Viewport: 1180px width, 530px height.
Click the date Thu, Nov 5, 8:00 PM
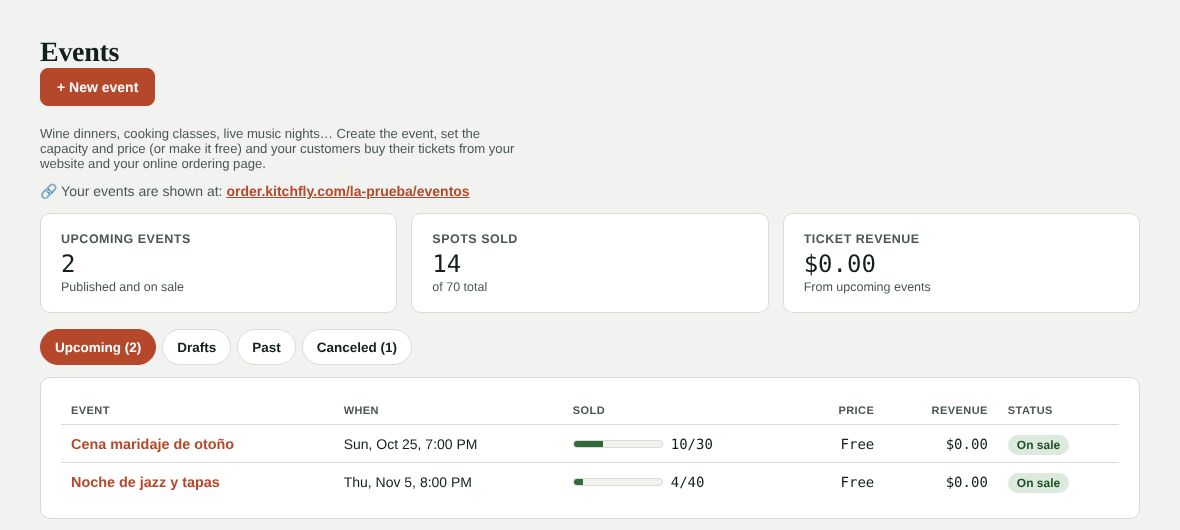(408, 482)
